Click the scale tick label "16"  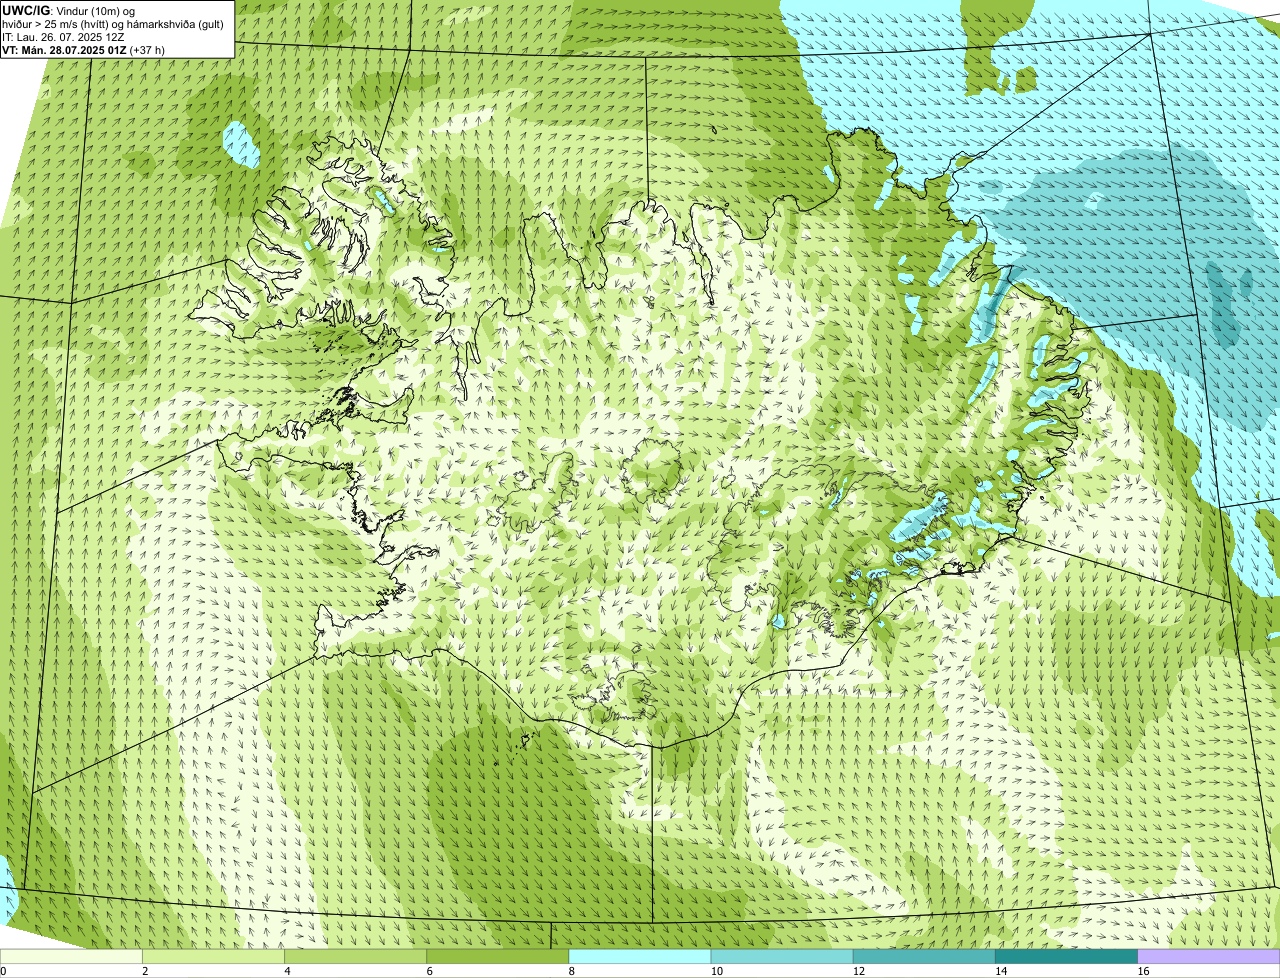pyautogui.click(x=1142, y=971)
